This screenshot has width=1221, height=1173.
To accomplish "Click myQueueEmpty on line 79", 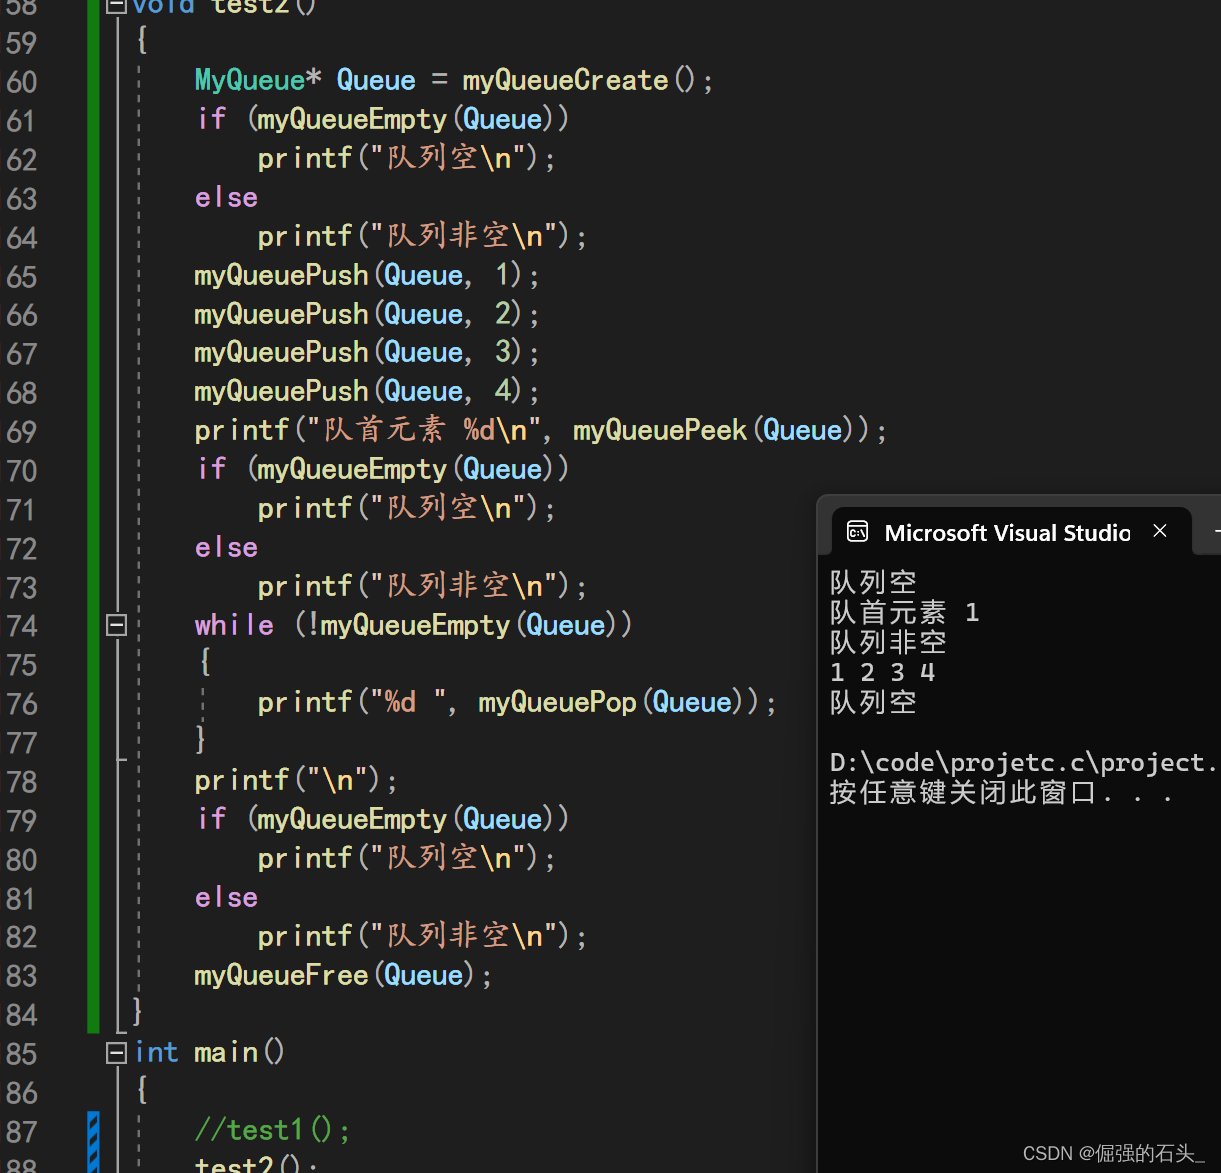I will 352,819.
